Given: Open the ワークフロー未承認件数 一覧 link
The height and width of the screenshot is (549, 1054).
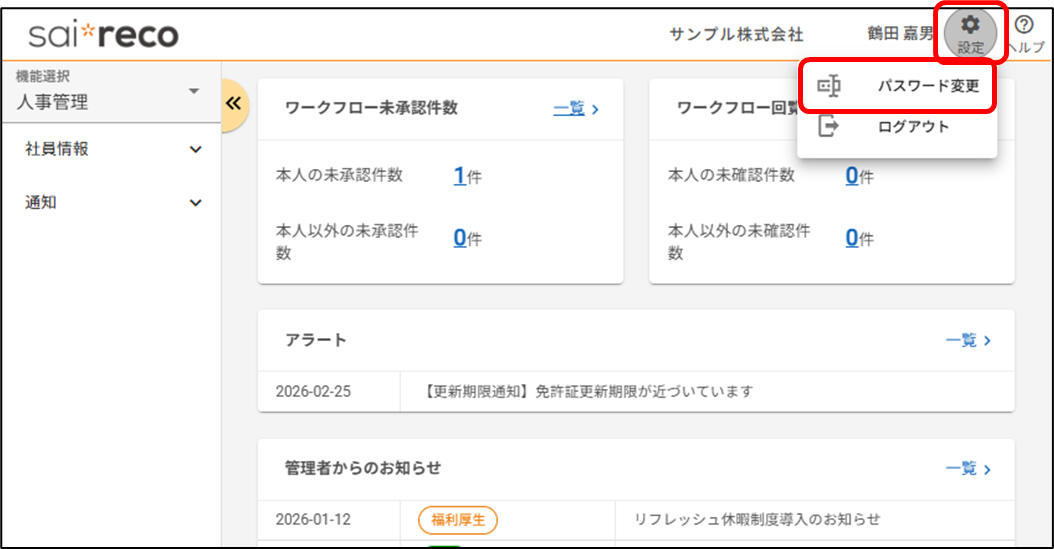Looking at the screenshot, I should coord(575,109).
